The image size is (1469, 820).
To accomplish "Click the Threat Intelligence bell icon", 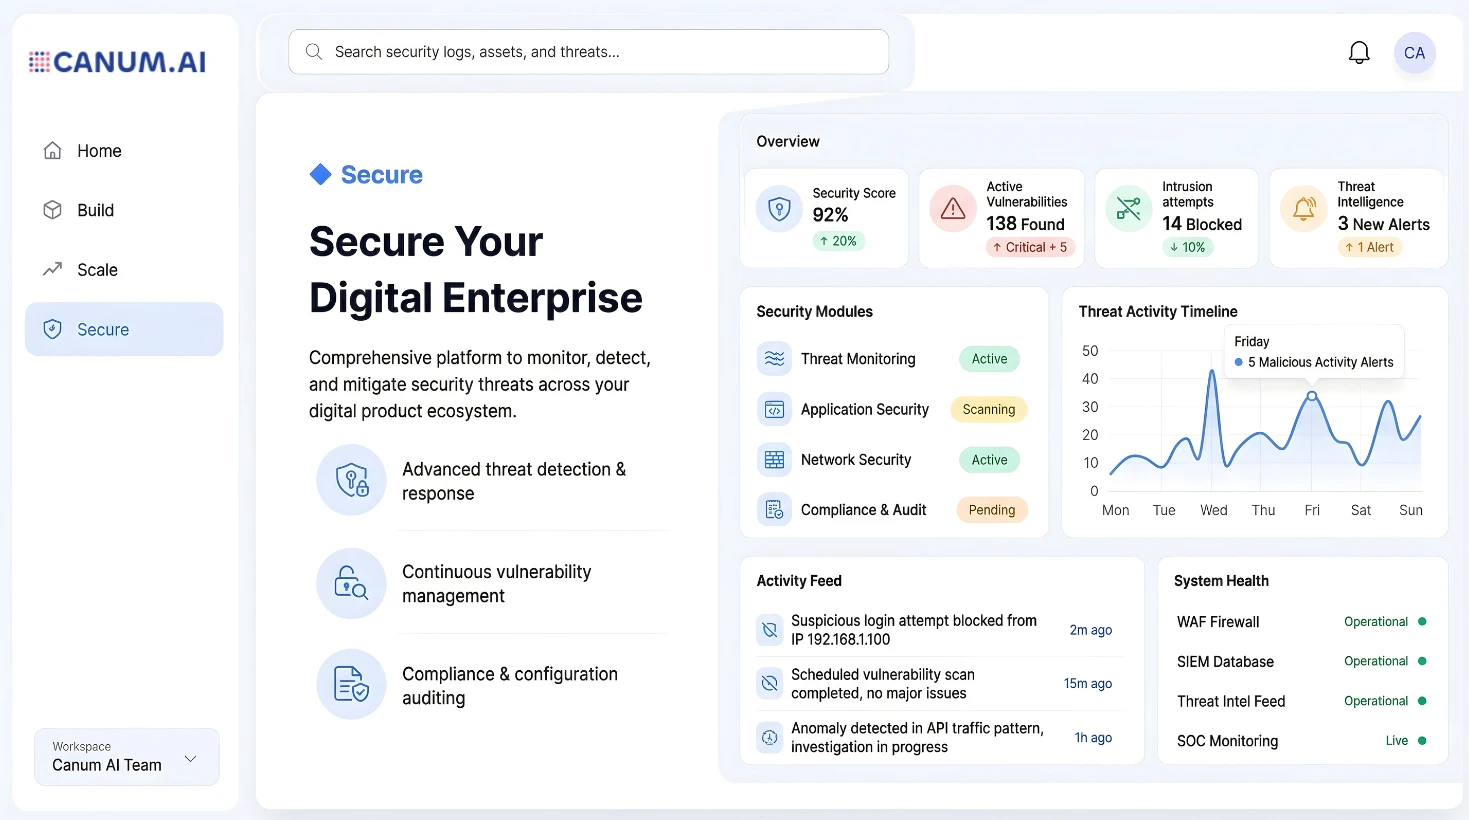I will tap(1304, 209).
